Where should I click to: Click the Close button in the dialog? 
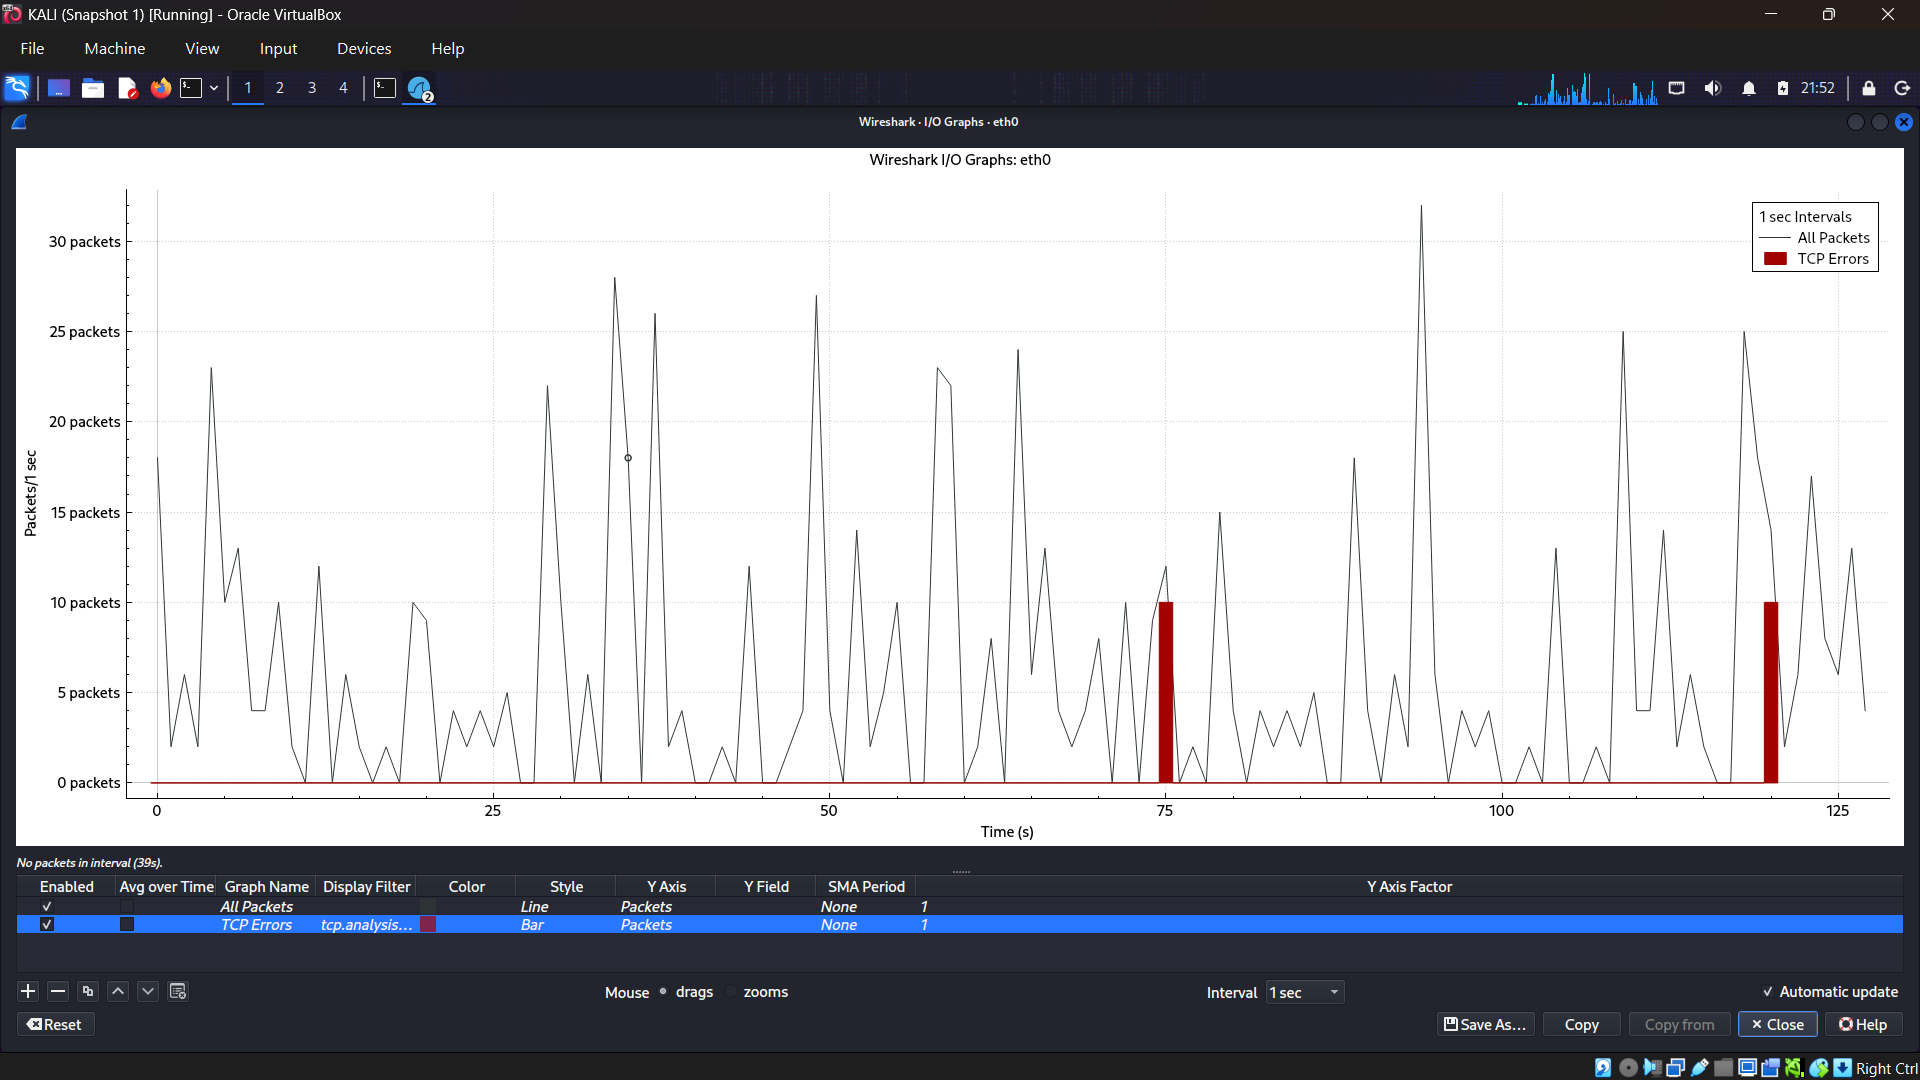point(1777,1024)
